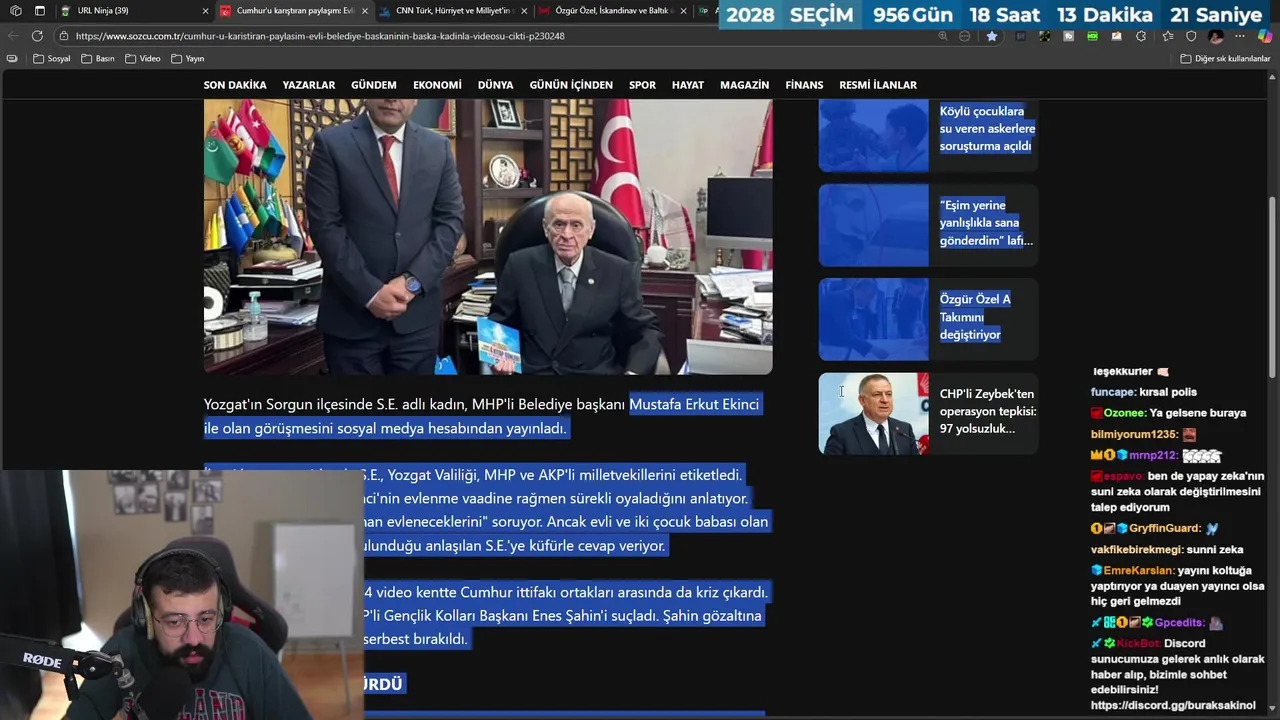Open GÜNDEM menu item

tap(374, 85)
